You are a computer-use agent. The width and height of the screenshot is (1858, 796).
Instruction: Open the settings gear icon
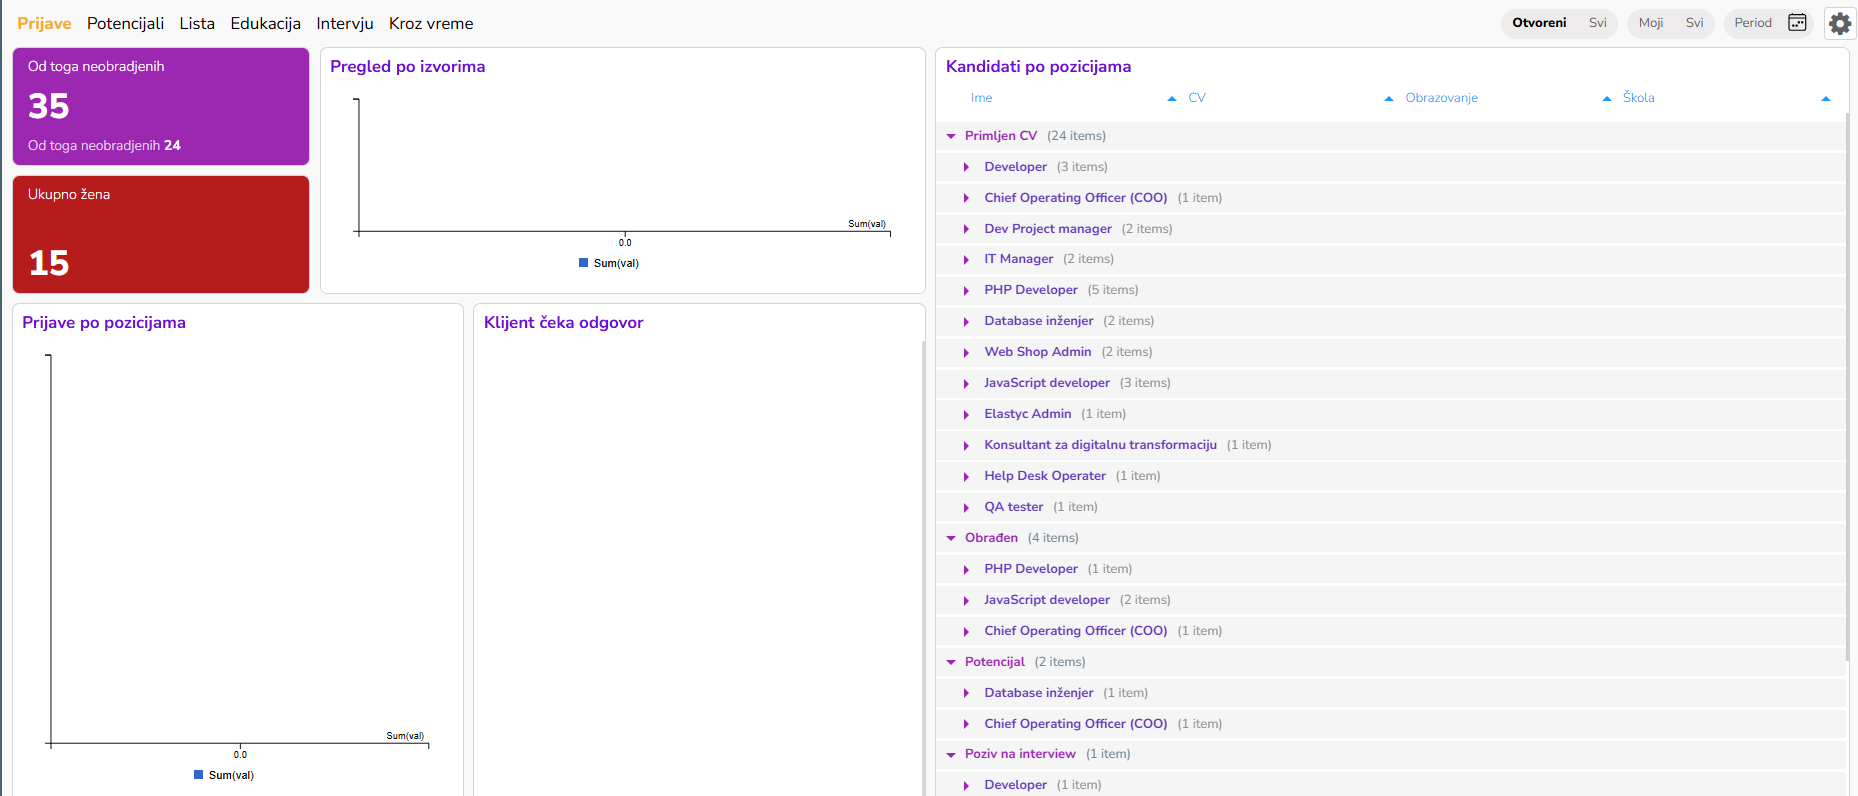coord(1839,23)
